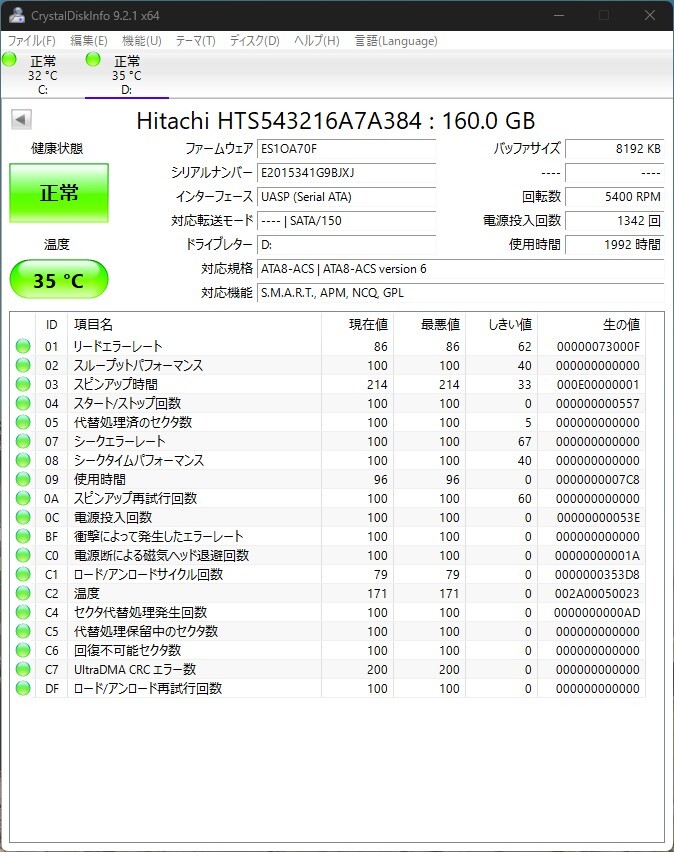Click the interface field UASP (Serial ATA)
Screen dimensions: 674x852
click(346, 197)
